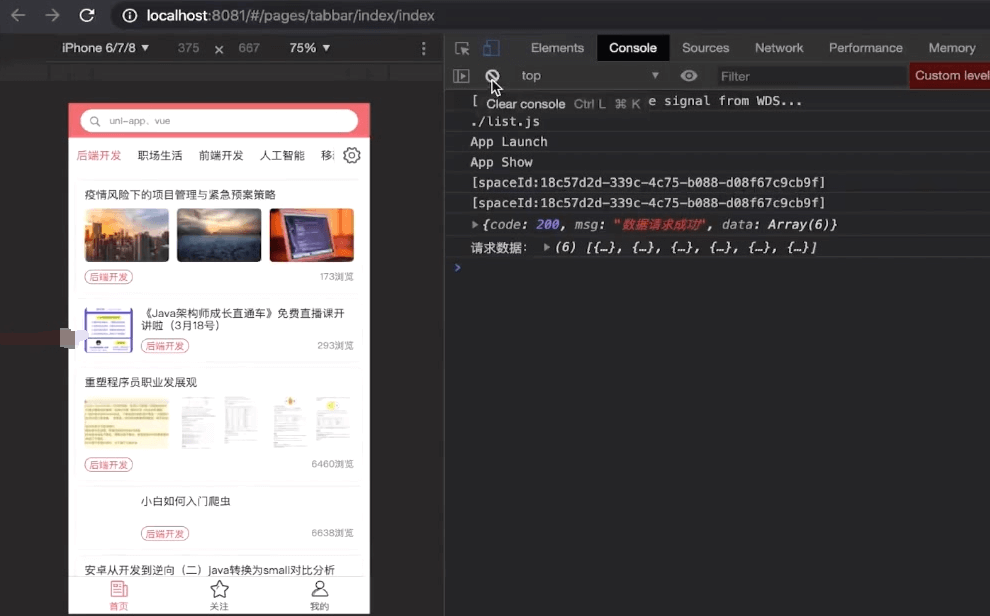This screenshot has height=616, width=990.
Task: Open site info icon beside the URL
Action: [x=129, y=16]
